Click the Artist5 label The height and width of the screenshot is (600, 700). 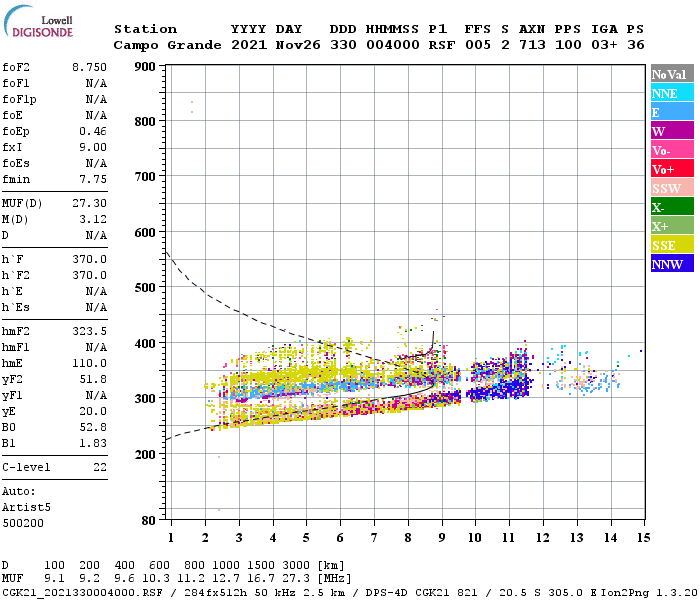coord(26,508)
